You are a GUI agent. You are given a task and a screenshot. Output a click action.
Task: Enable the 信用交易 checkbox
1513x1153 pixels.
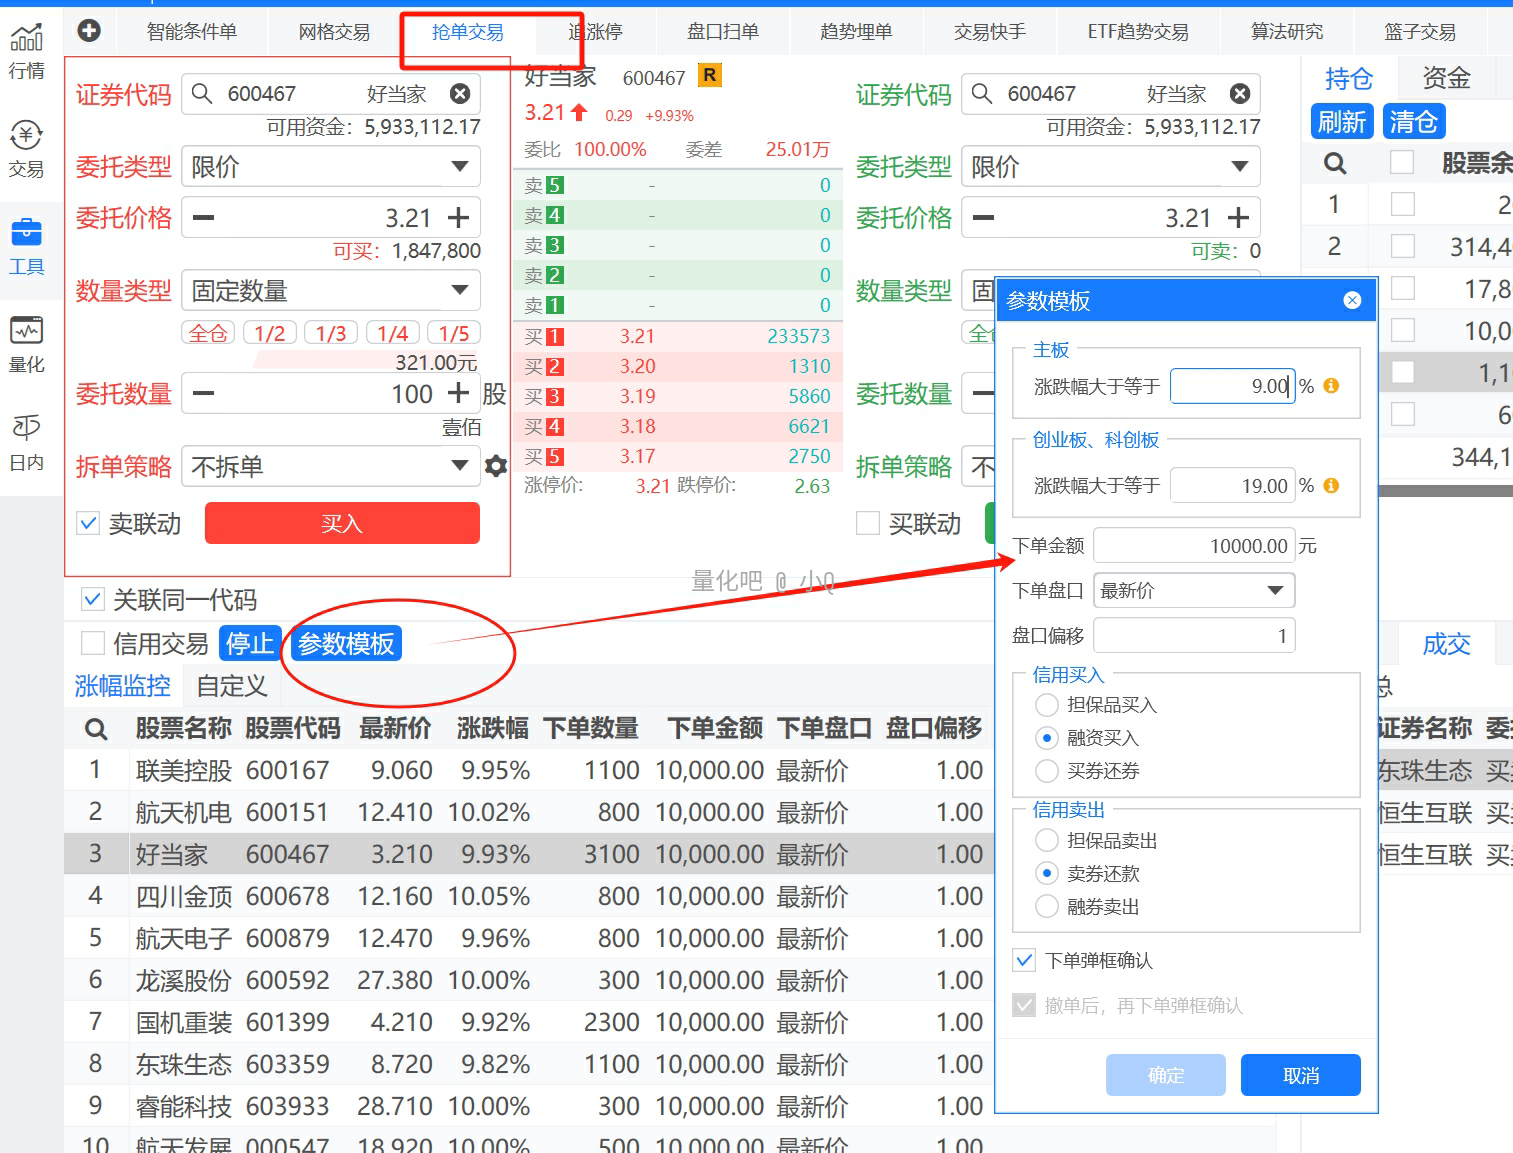click(93, 643)
